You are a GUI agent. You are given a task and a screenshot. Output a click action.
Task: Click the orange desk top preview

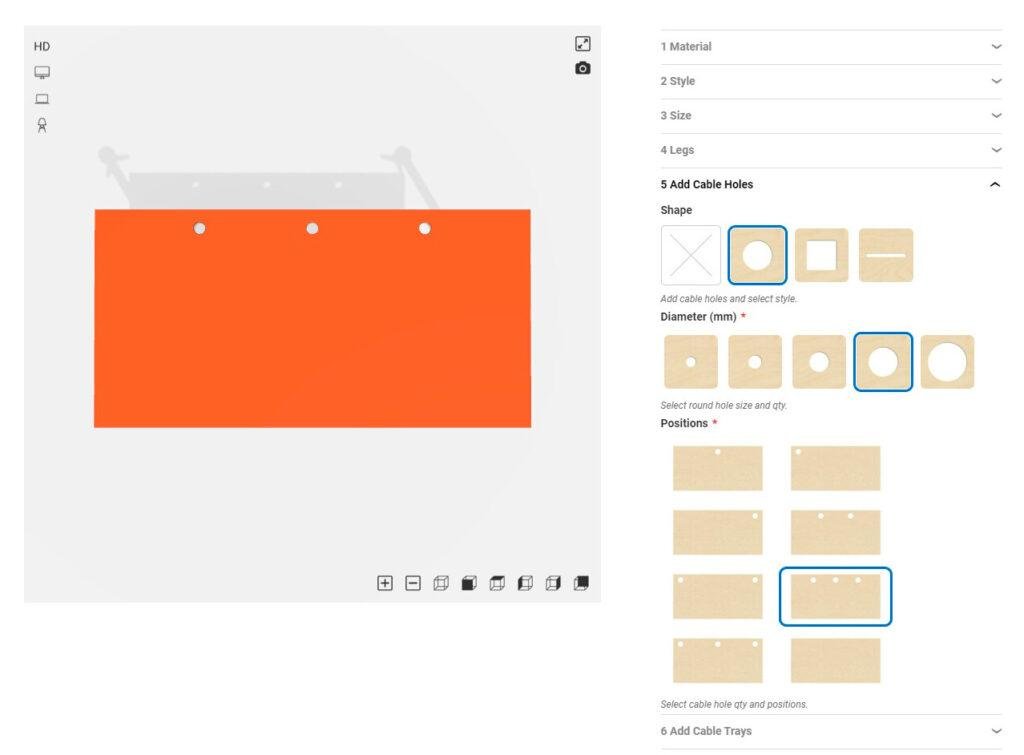pyautogui.click(x=312, y=319)
